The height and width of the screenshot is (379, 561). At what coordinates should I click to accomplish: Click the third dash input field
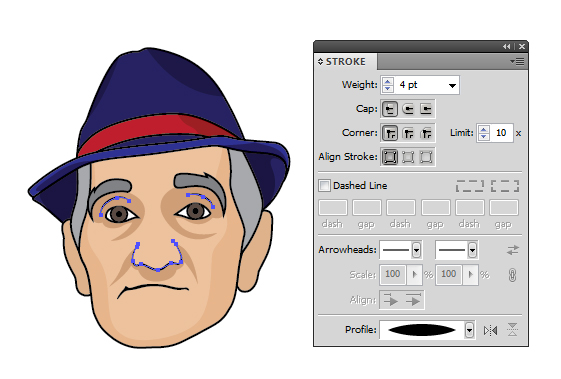click(470, 208)
